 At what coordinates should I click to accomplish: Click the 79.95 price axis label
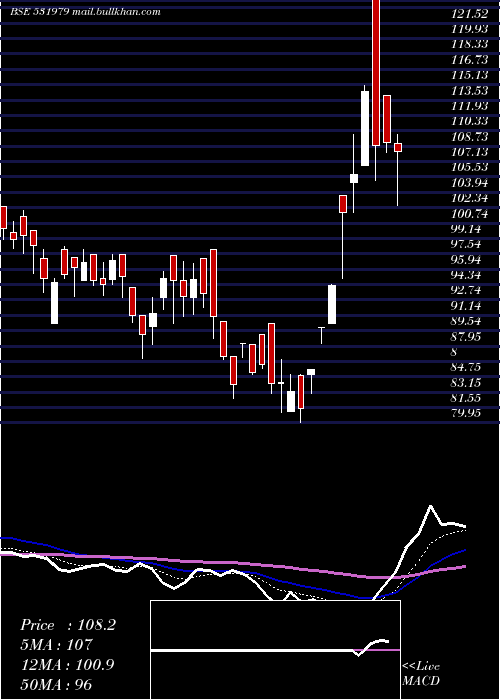pyautogui.click(x=466, y=413)
